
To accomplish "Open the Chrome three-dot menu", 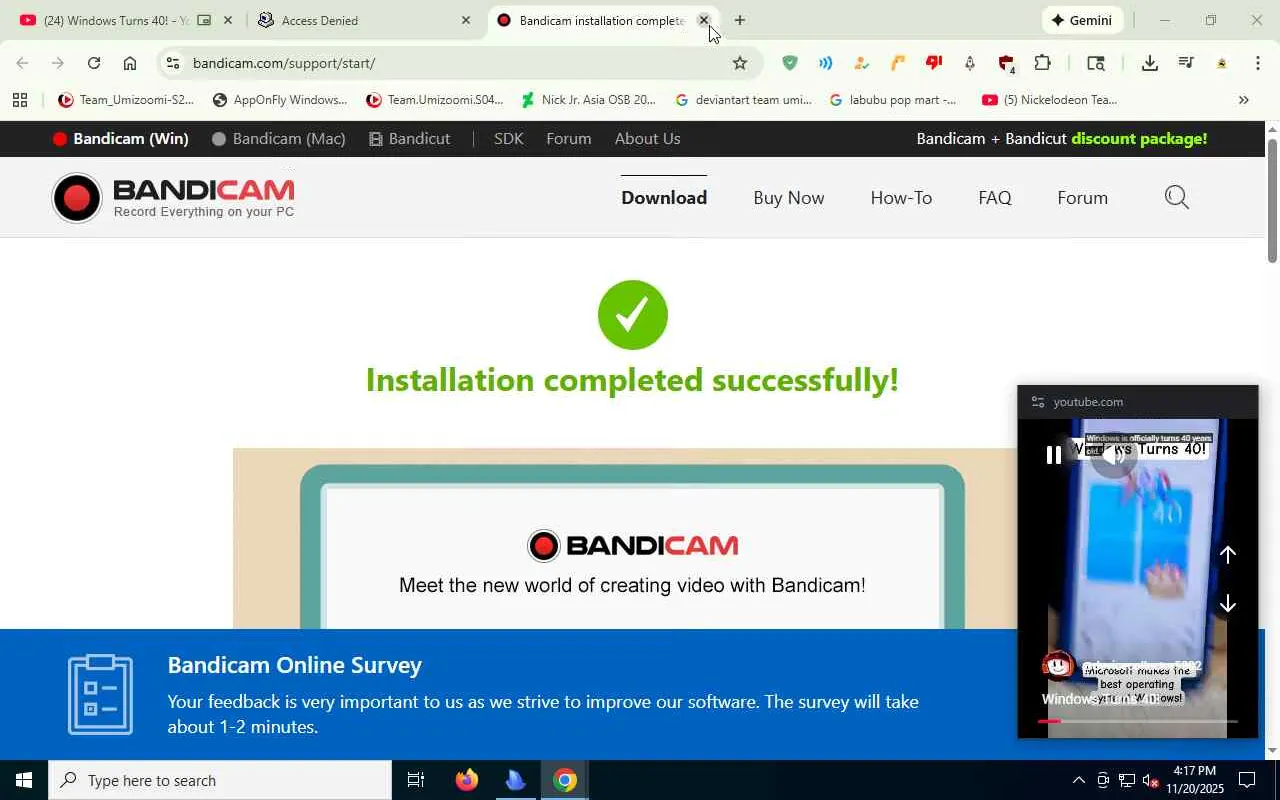I will point(1258,63).
